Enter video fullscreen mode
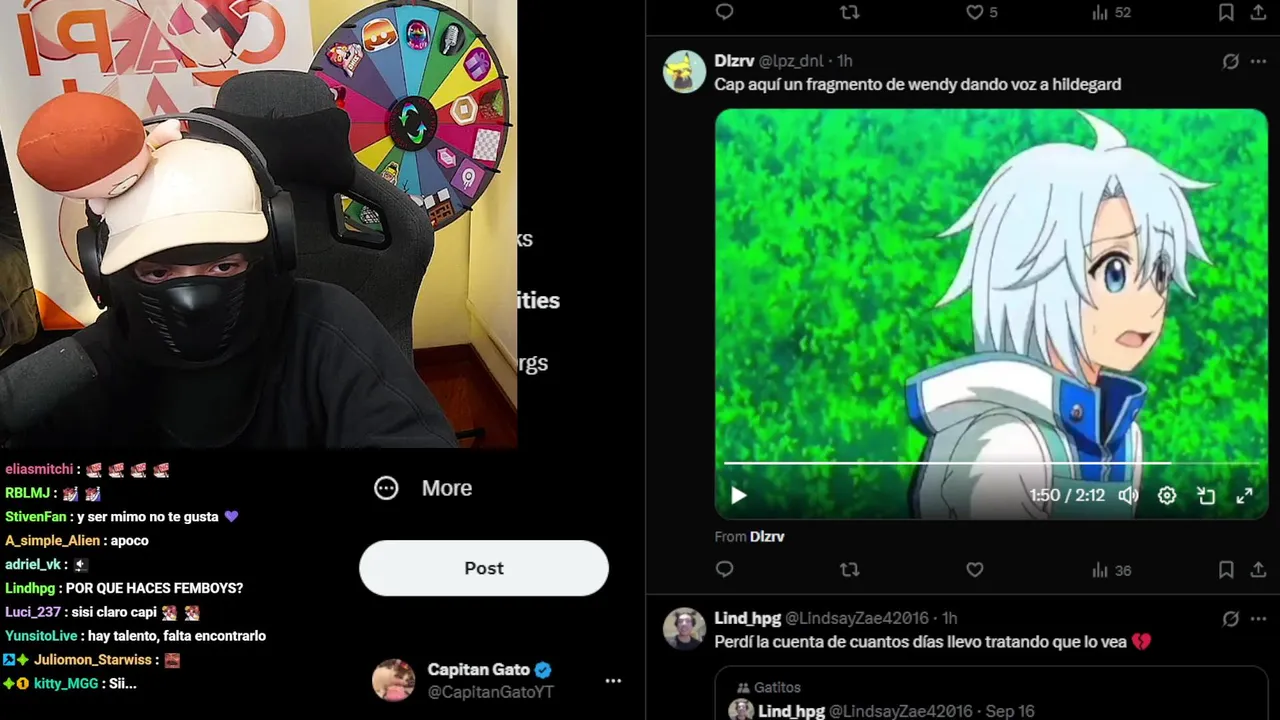 [x=1245, y=495]
